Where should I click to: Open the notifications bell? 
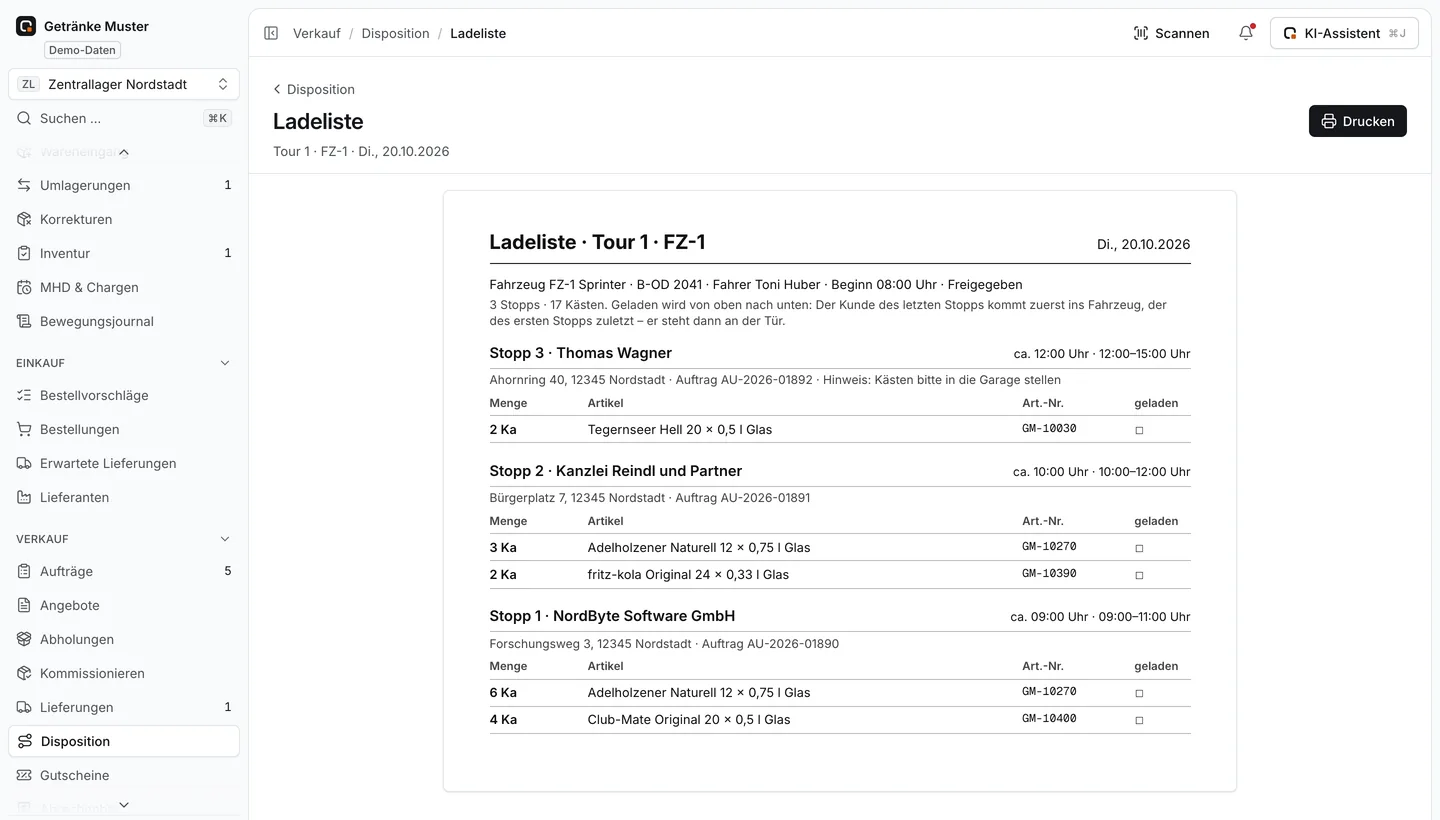coord(1246,33)
